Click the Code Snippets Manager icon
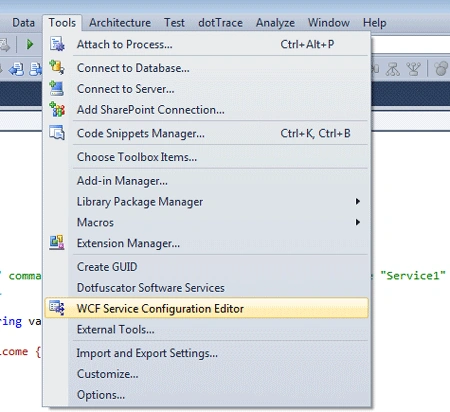Viewport: 450px width, 412px height. point(57,133)
